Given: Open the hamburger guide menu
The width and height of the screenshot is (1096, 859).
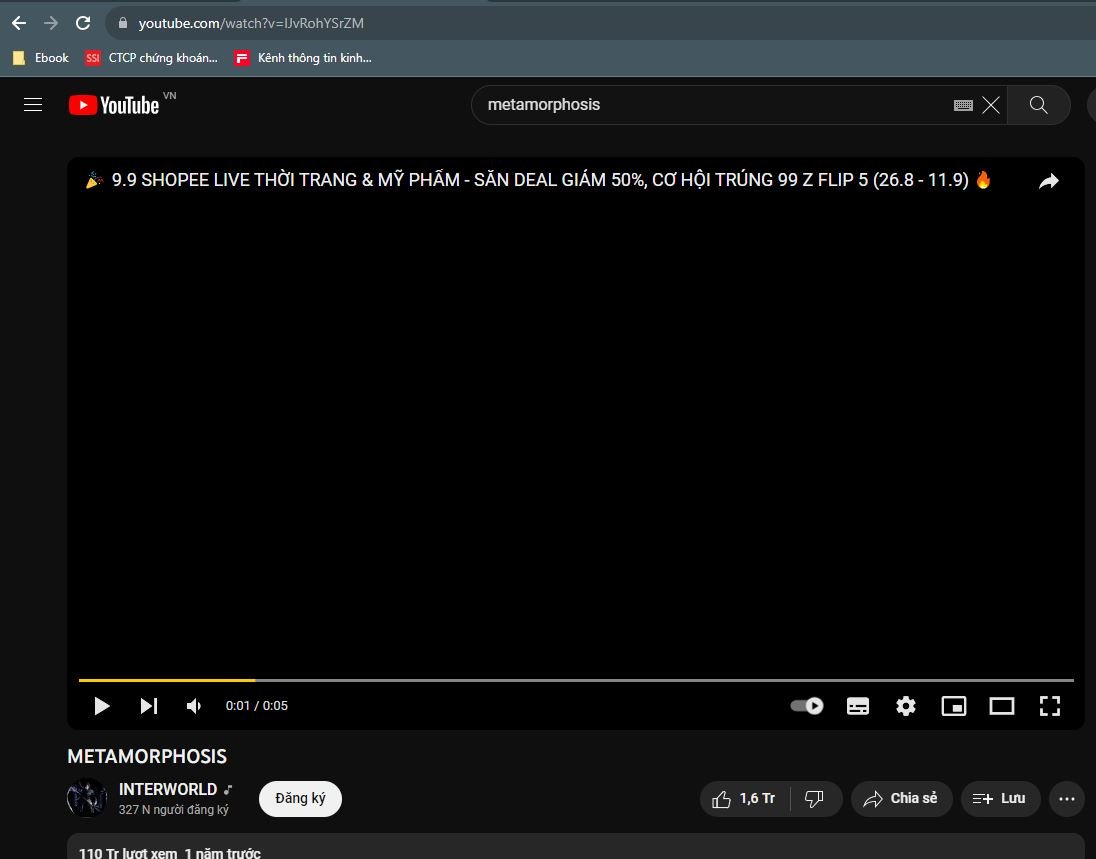Looking at the screenshot, I should 33,104.
